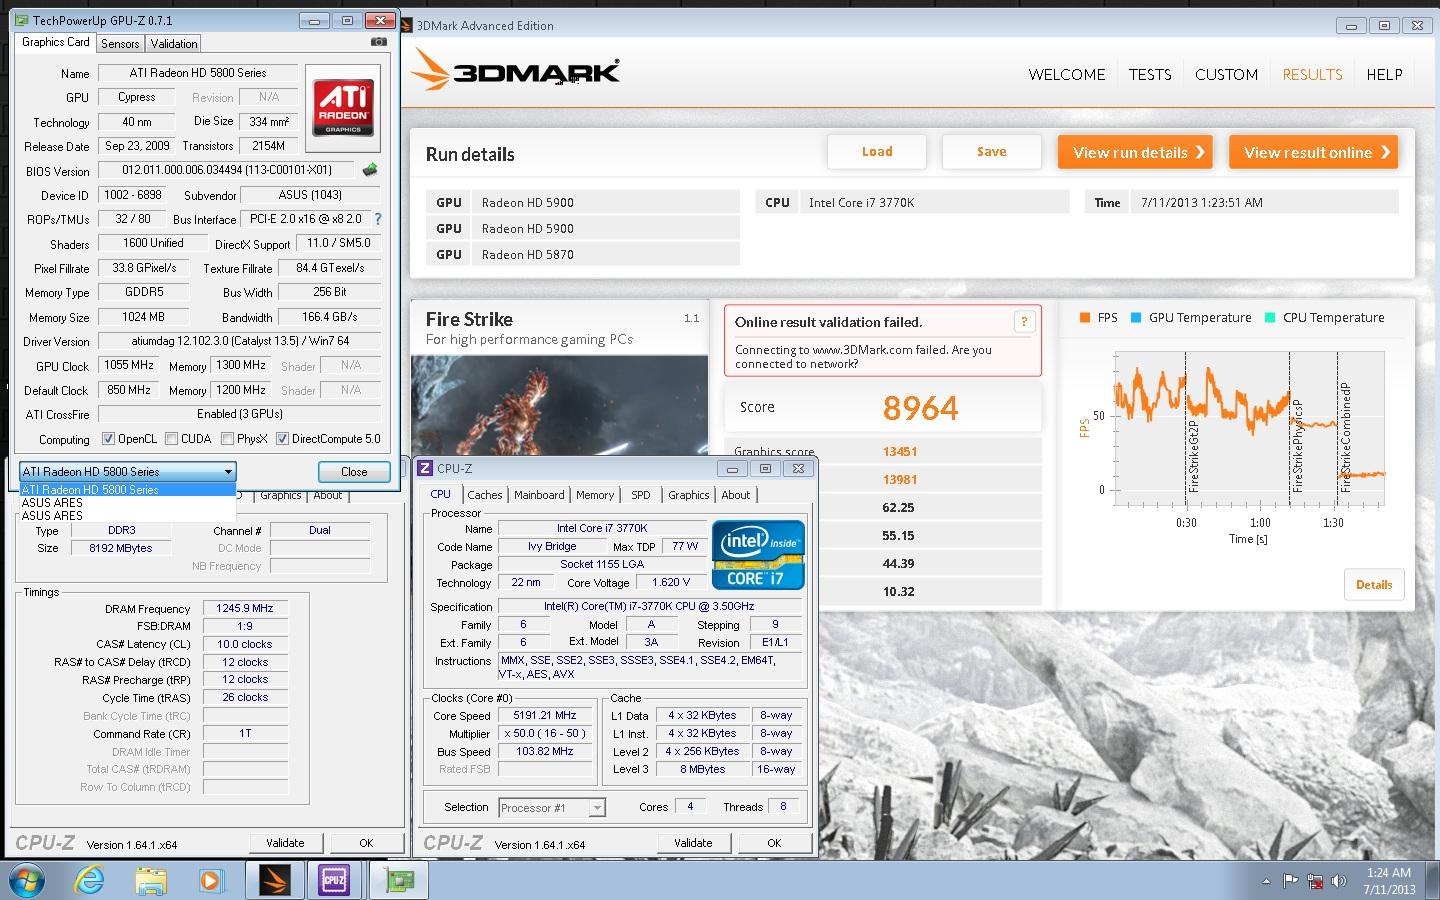Viewport: 1440px width, 900px height.
Task: Launch Internet Explorer from the taskbar
Action: coord(90,880)
